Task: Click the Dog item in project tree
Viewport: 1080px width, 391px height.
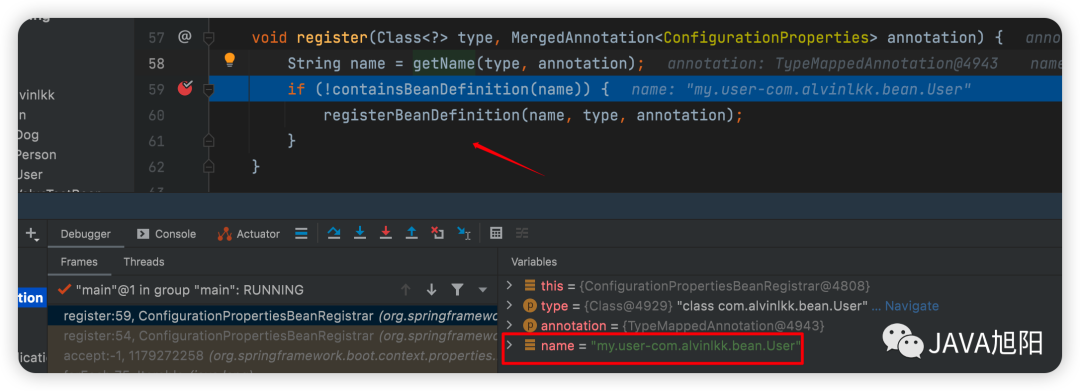Action: (x=28, y=135)
